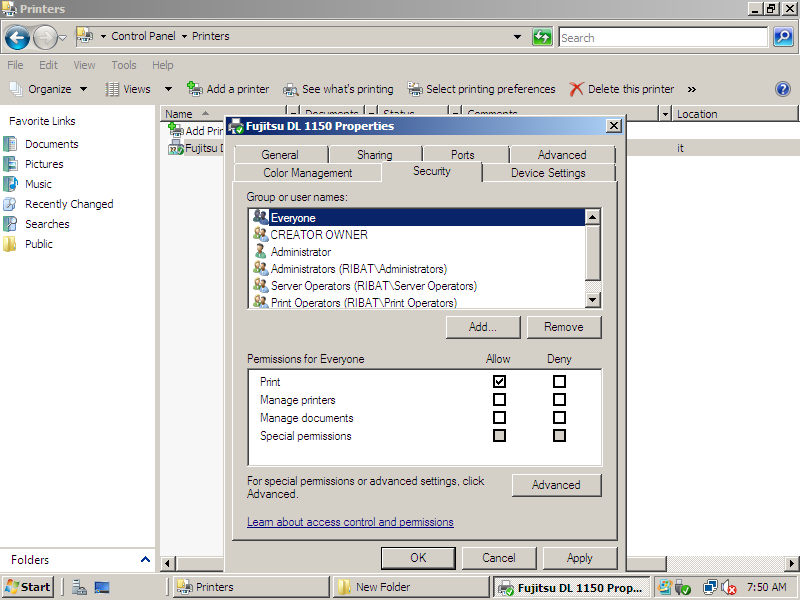Click the Advanced permissions button
This screenshot has width=800, height=600.
[556, 485]
